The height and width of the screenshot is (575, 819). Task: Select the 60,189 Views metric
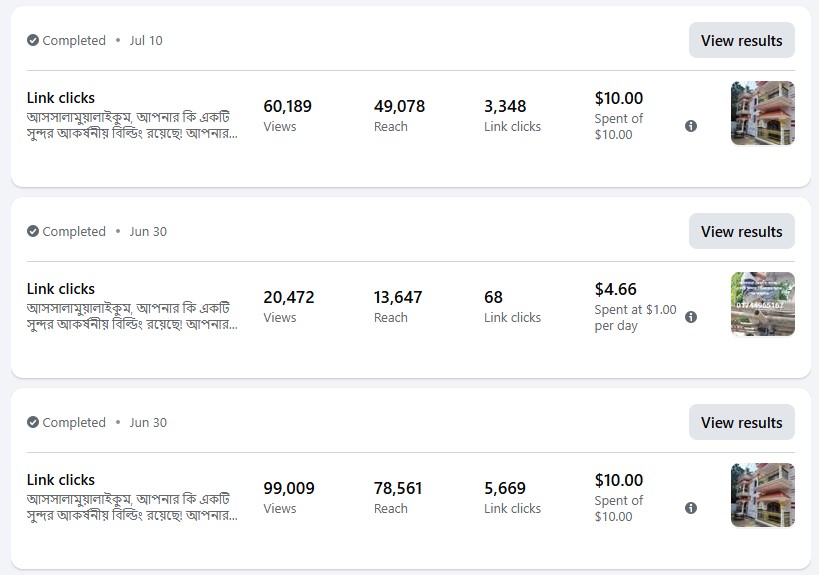coord(287,115)
